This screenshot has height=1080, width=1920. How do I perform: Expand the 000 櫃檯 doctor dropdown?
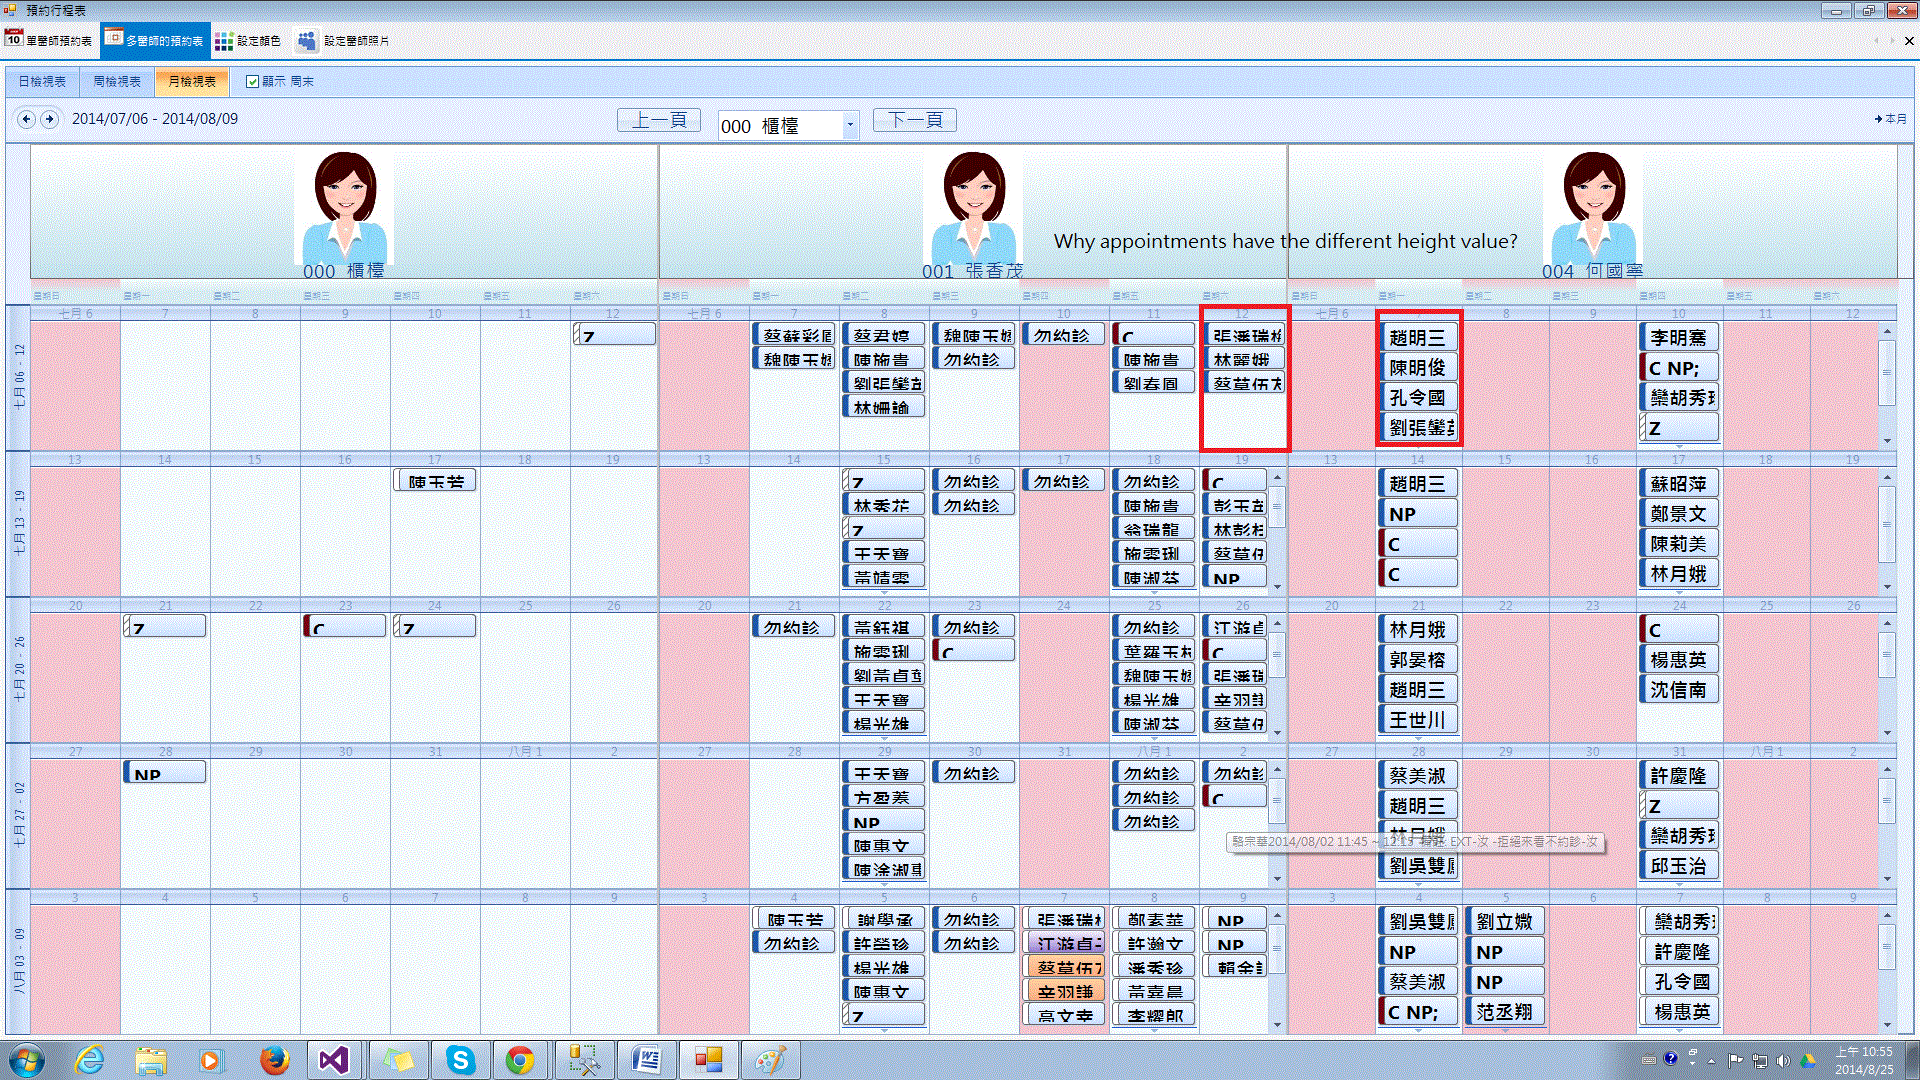[850, 126]
